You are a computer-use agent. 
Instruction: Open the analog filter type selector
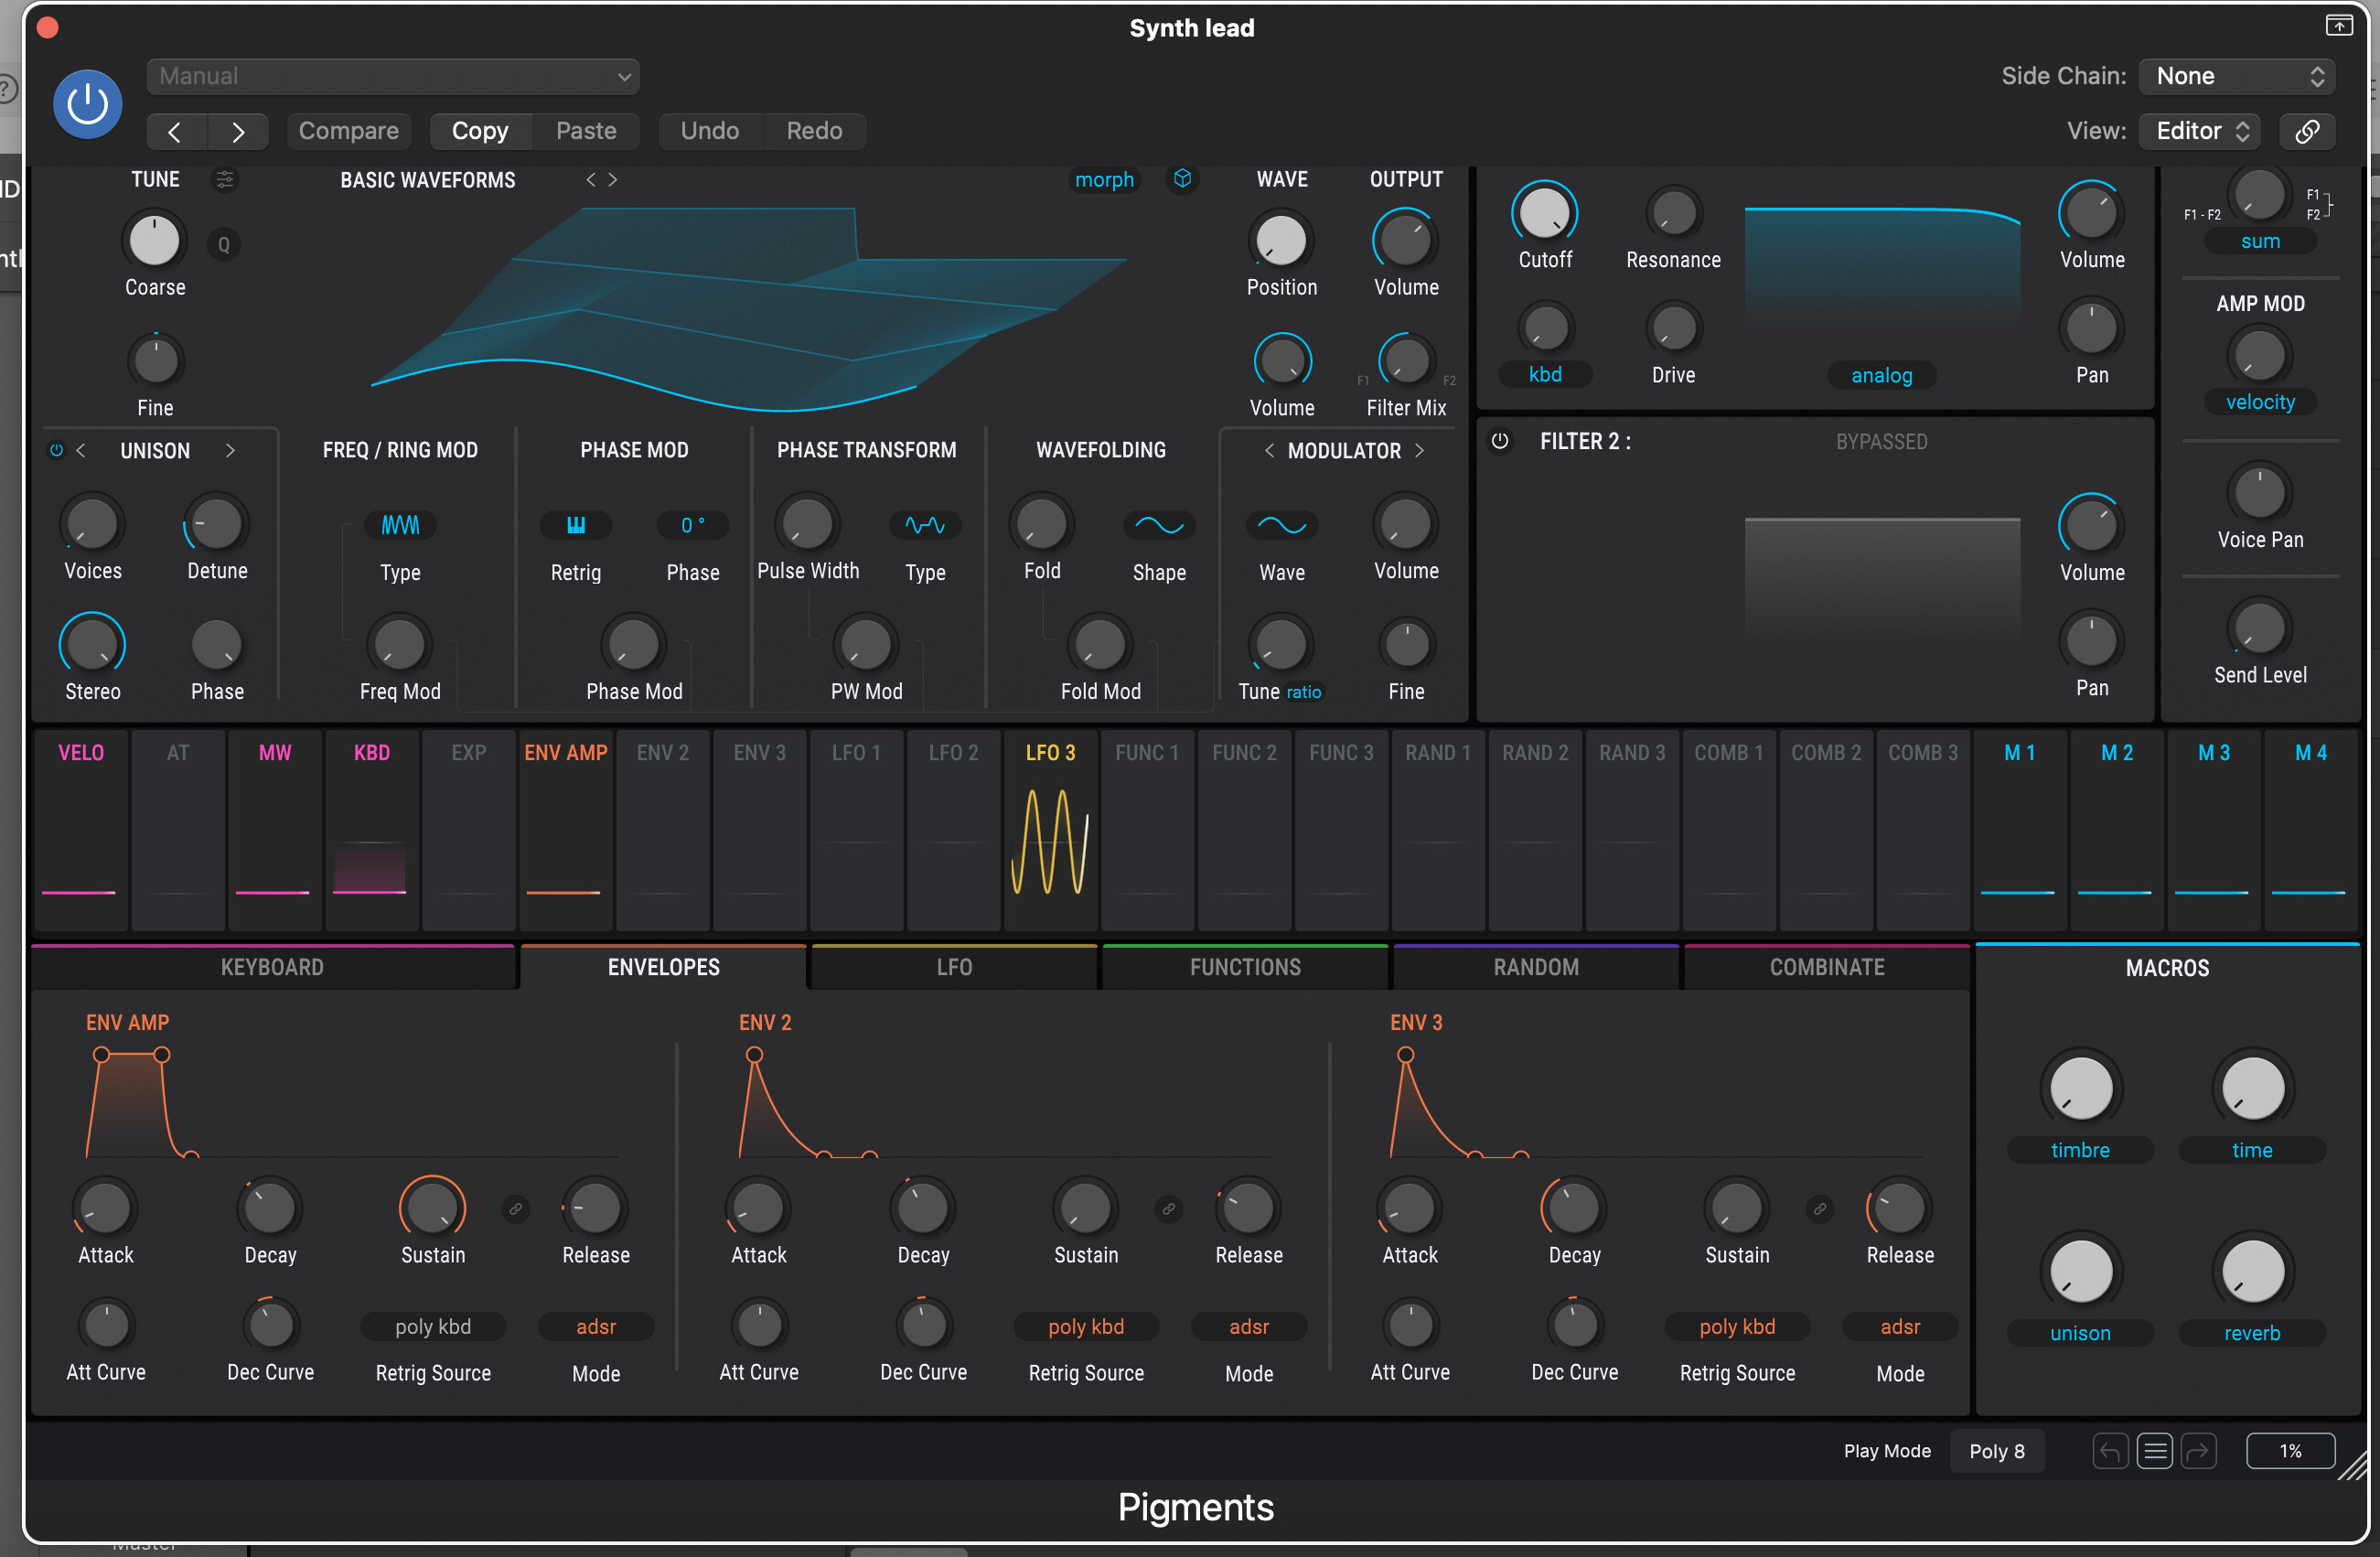pyautogui.click(x=1881, y=375)
